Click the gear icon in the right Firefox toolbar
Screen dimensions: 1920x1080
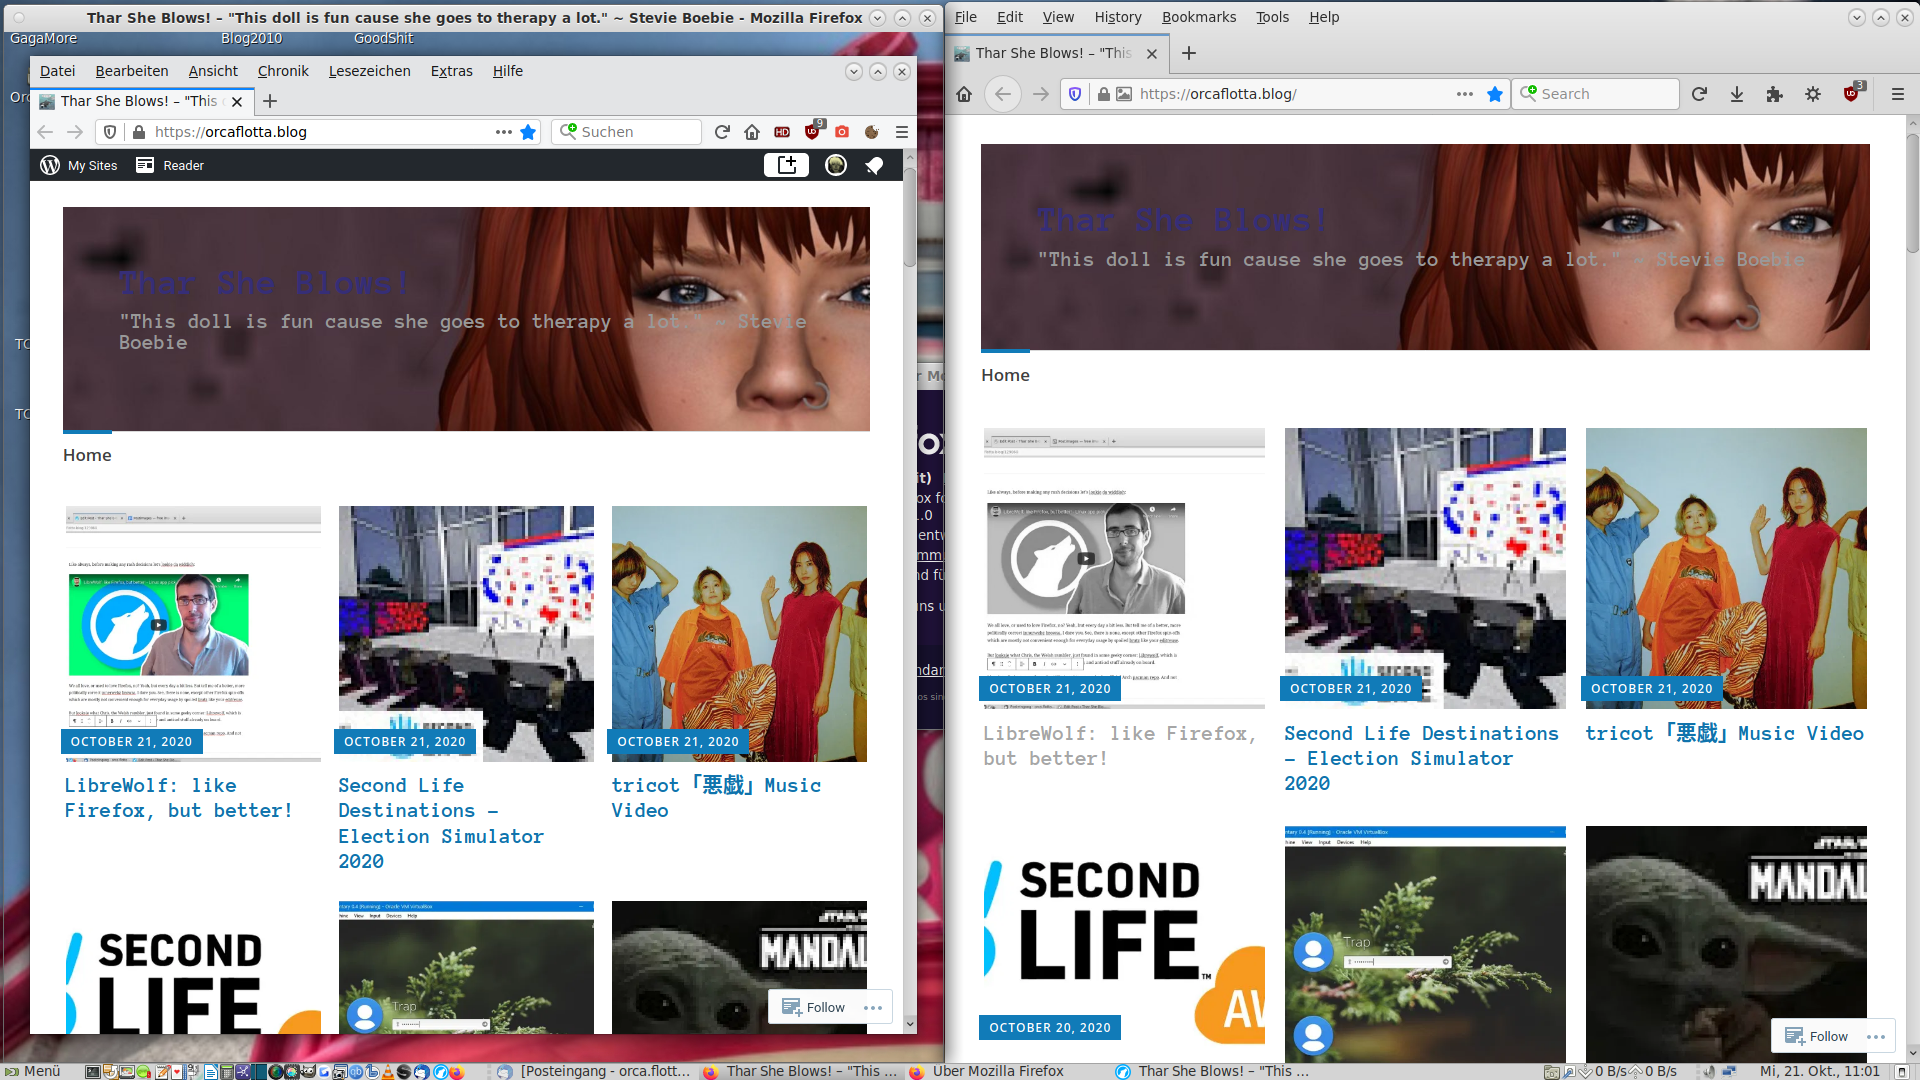click(1813, 94)
